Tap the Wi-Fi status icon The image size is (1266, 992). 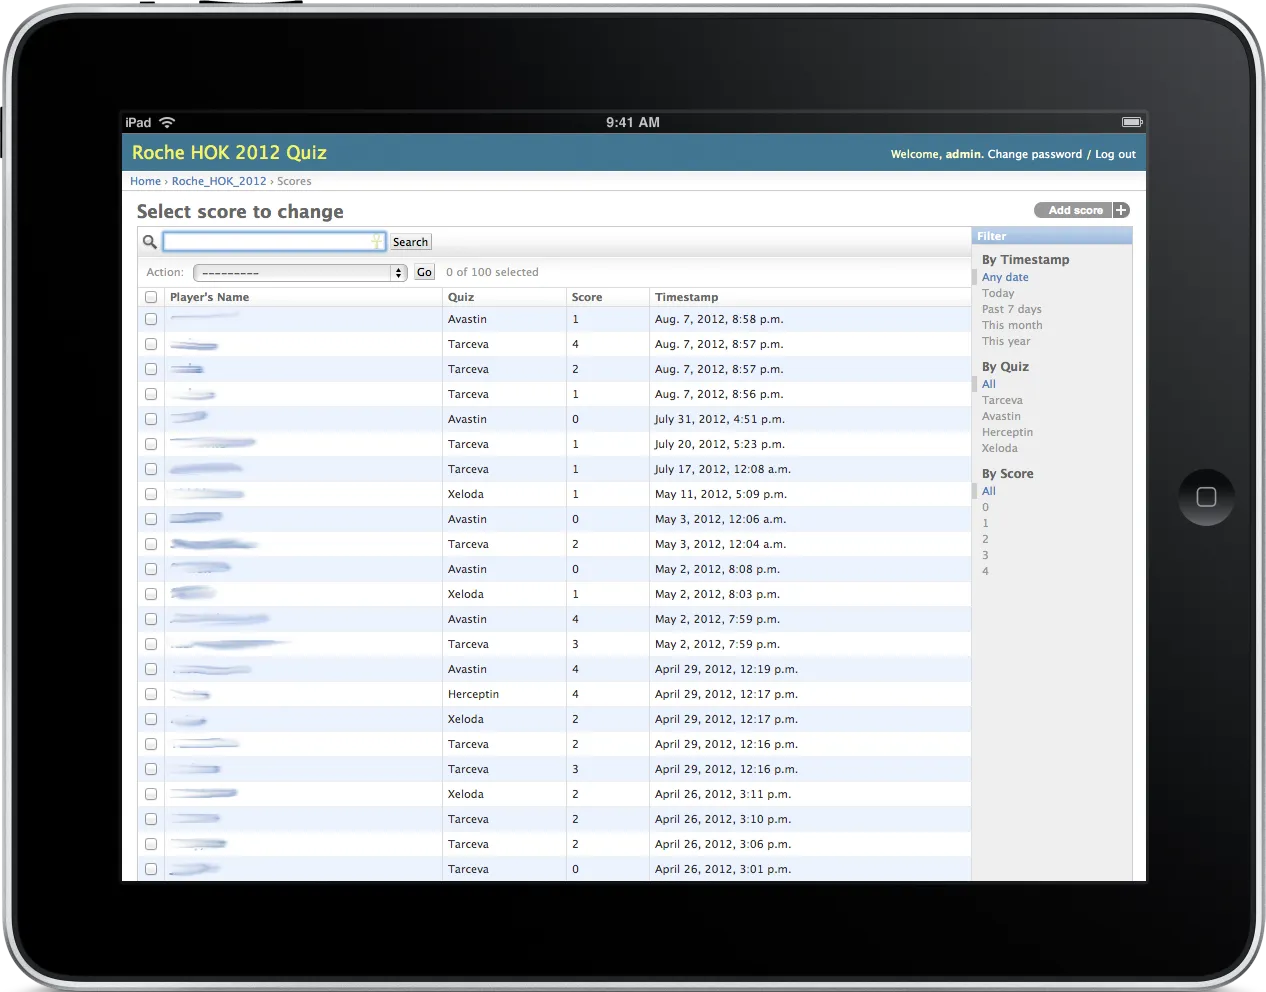[x=167, y=122]
